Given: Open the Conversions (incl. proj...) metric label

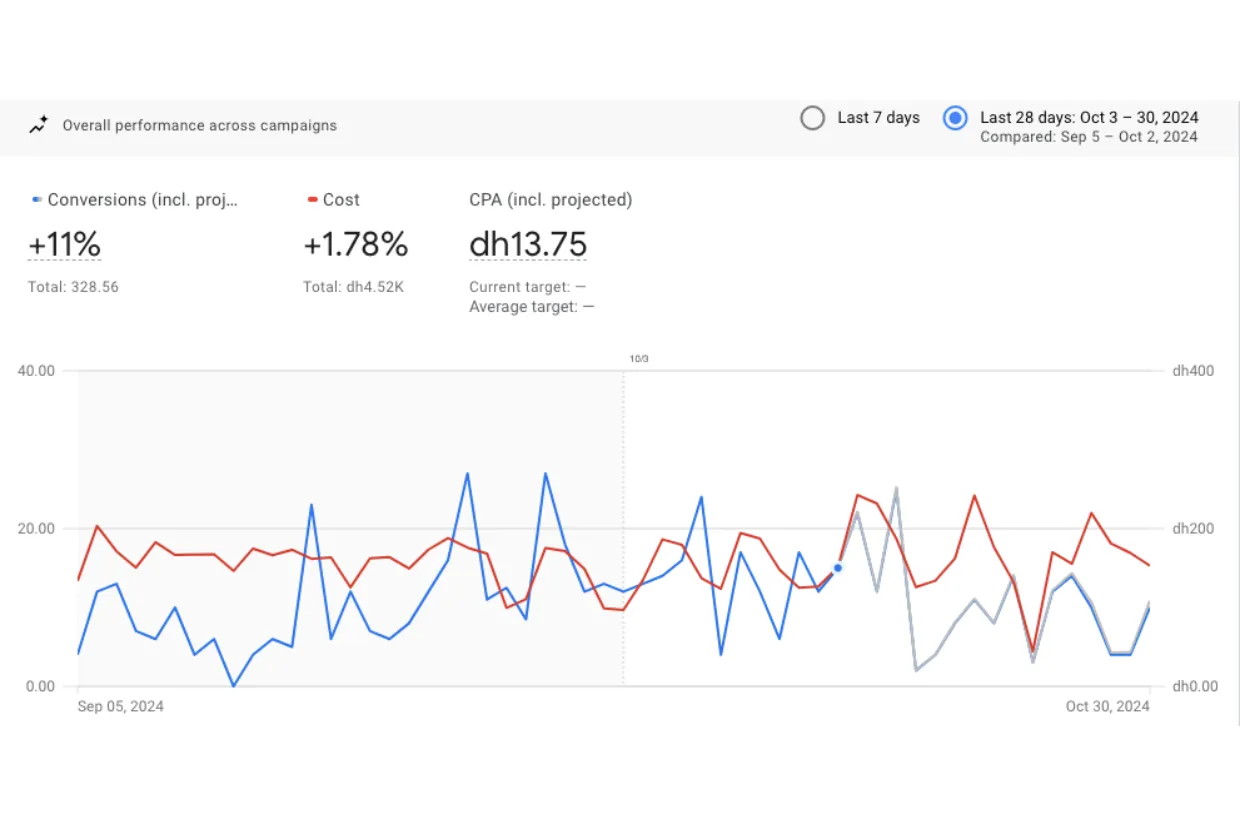Looking at the screenshot, I should [x=143, y=200].
